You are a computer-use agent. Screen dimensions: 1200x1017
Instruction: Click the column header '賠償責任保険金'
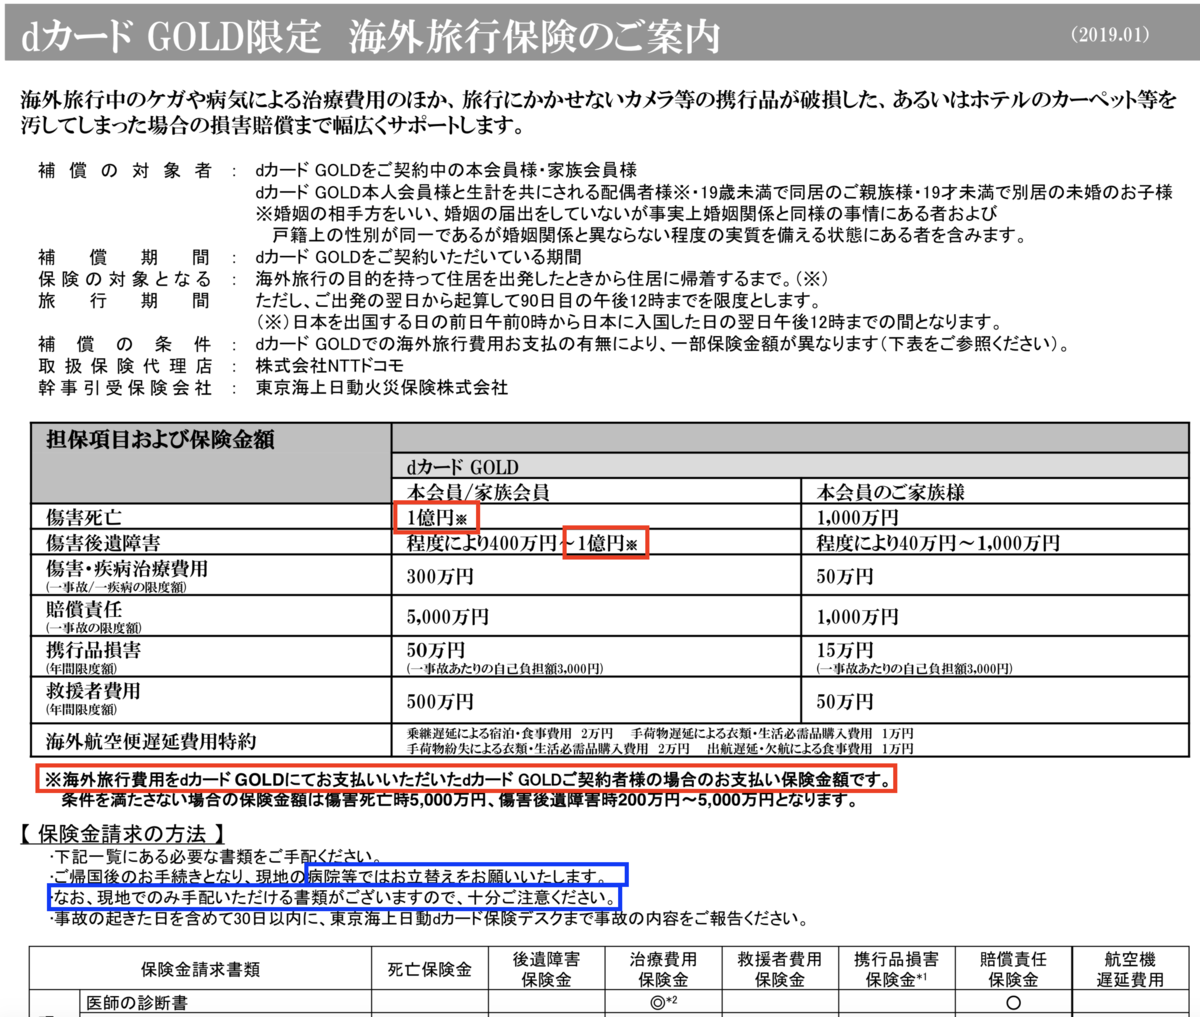(1013, 969)
